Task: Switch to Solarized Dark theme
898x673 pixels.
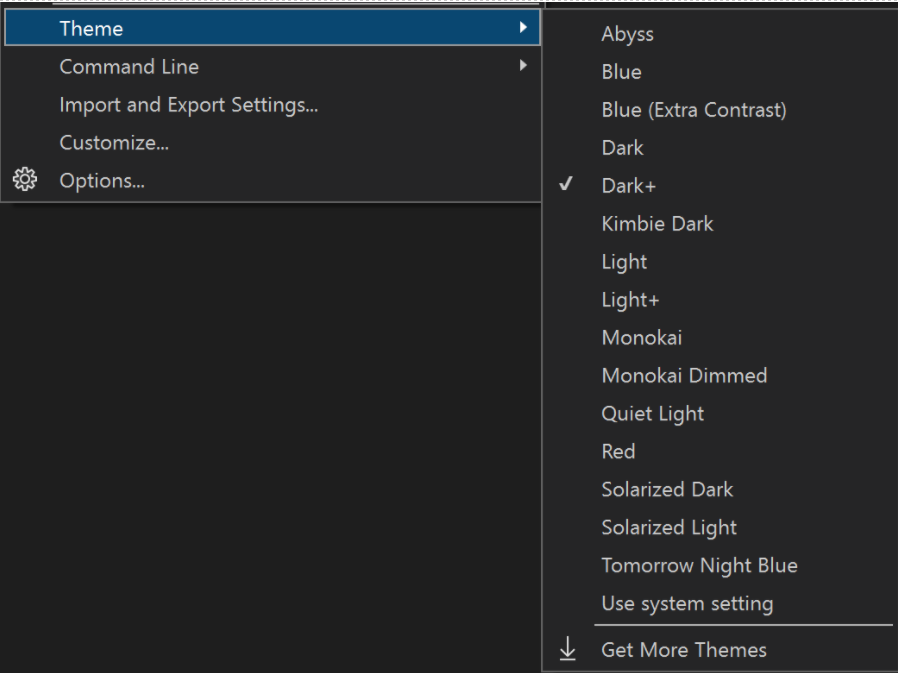Action: coord(667,490)
